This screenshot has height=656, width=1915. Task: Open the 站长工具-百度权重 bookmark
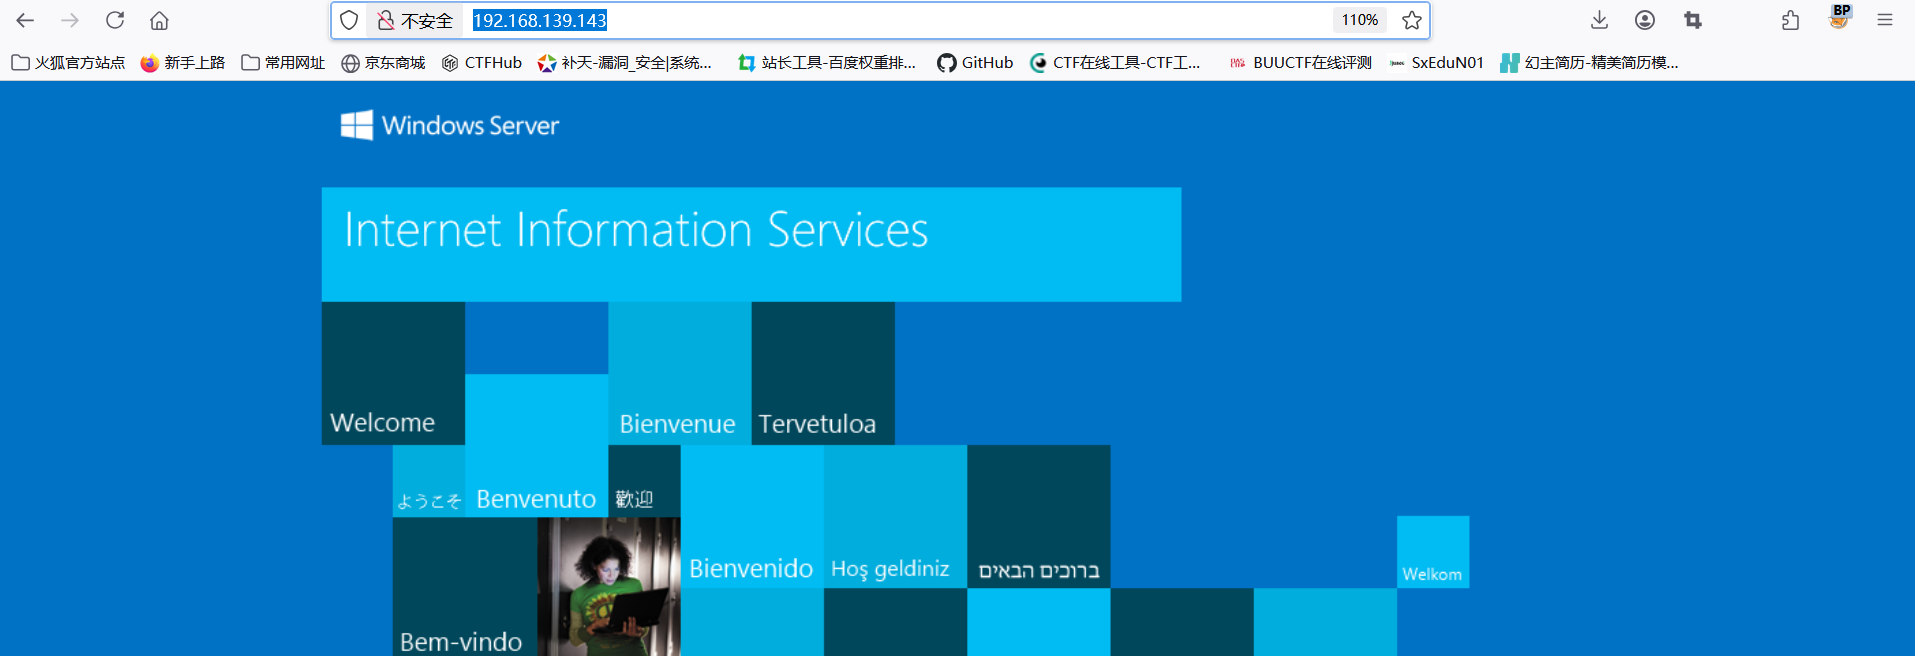click(x=826, y=62)
